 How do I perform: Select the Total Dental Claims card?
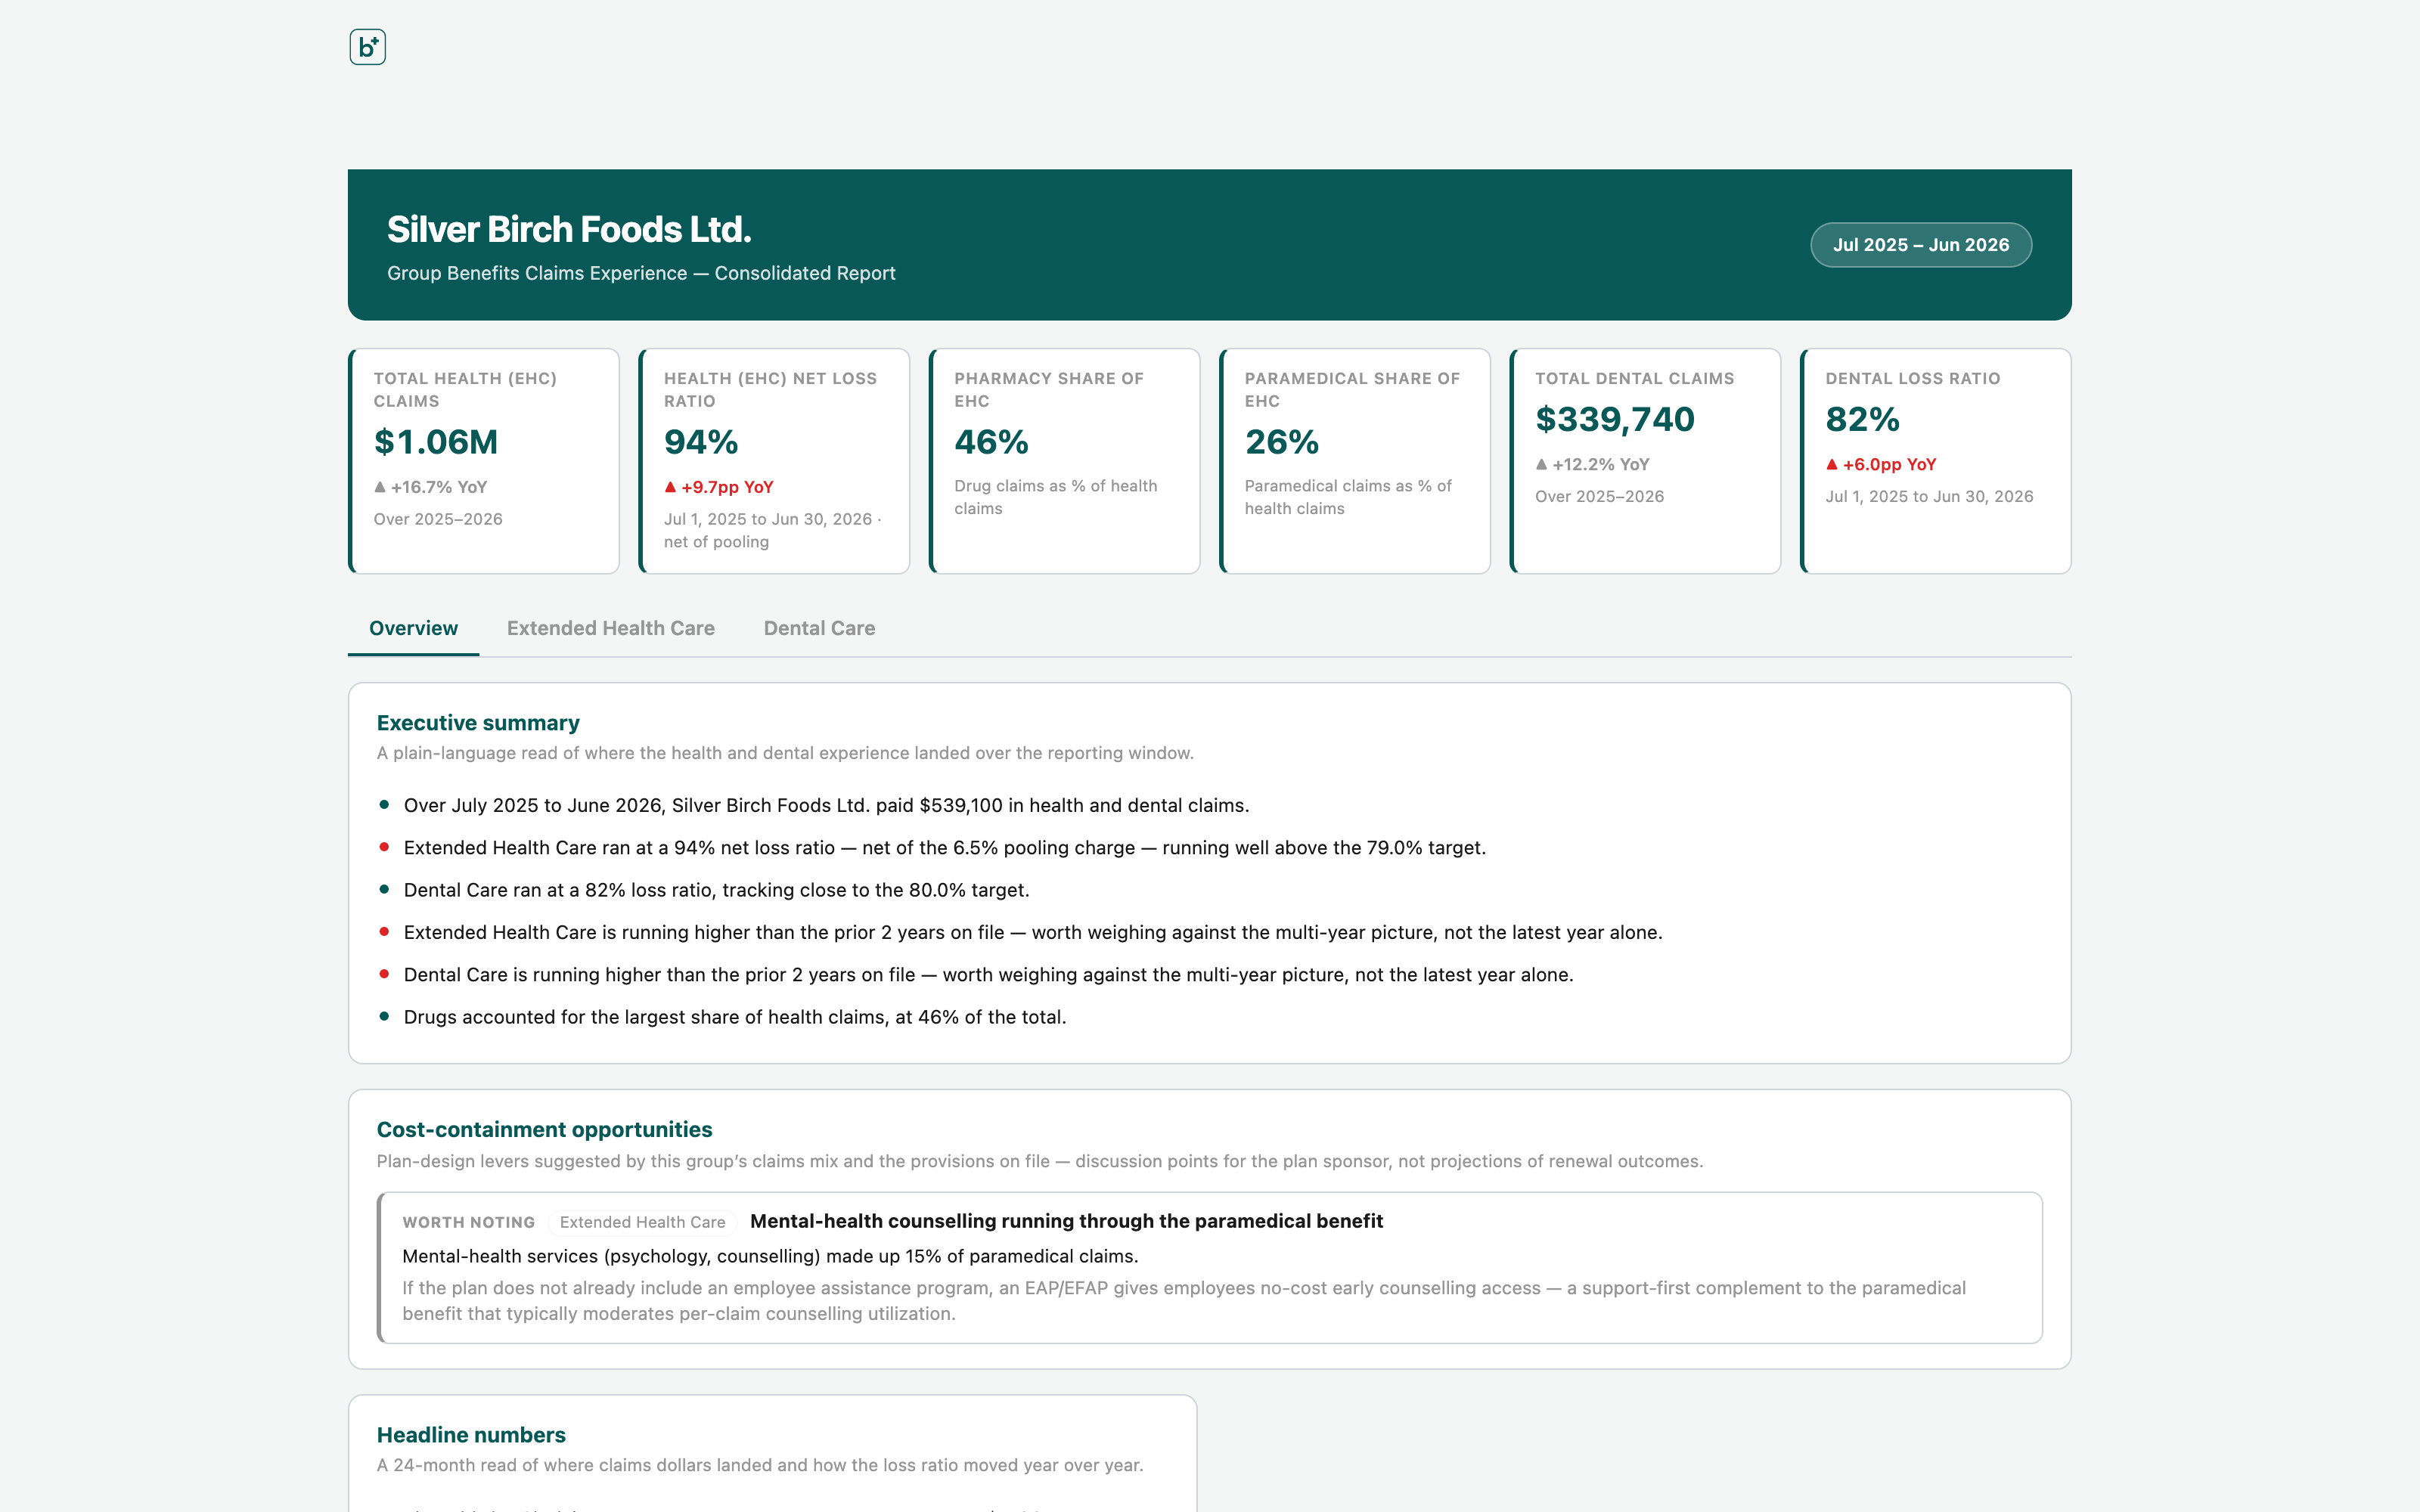[x=1645, y=461]
